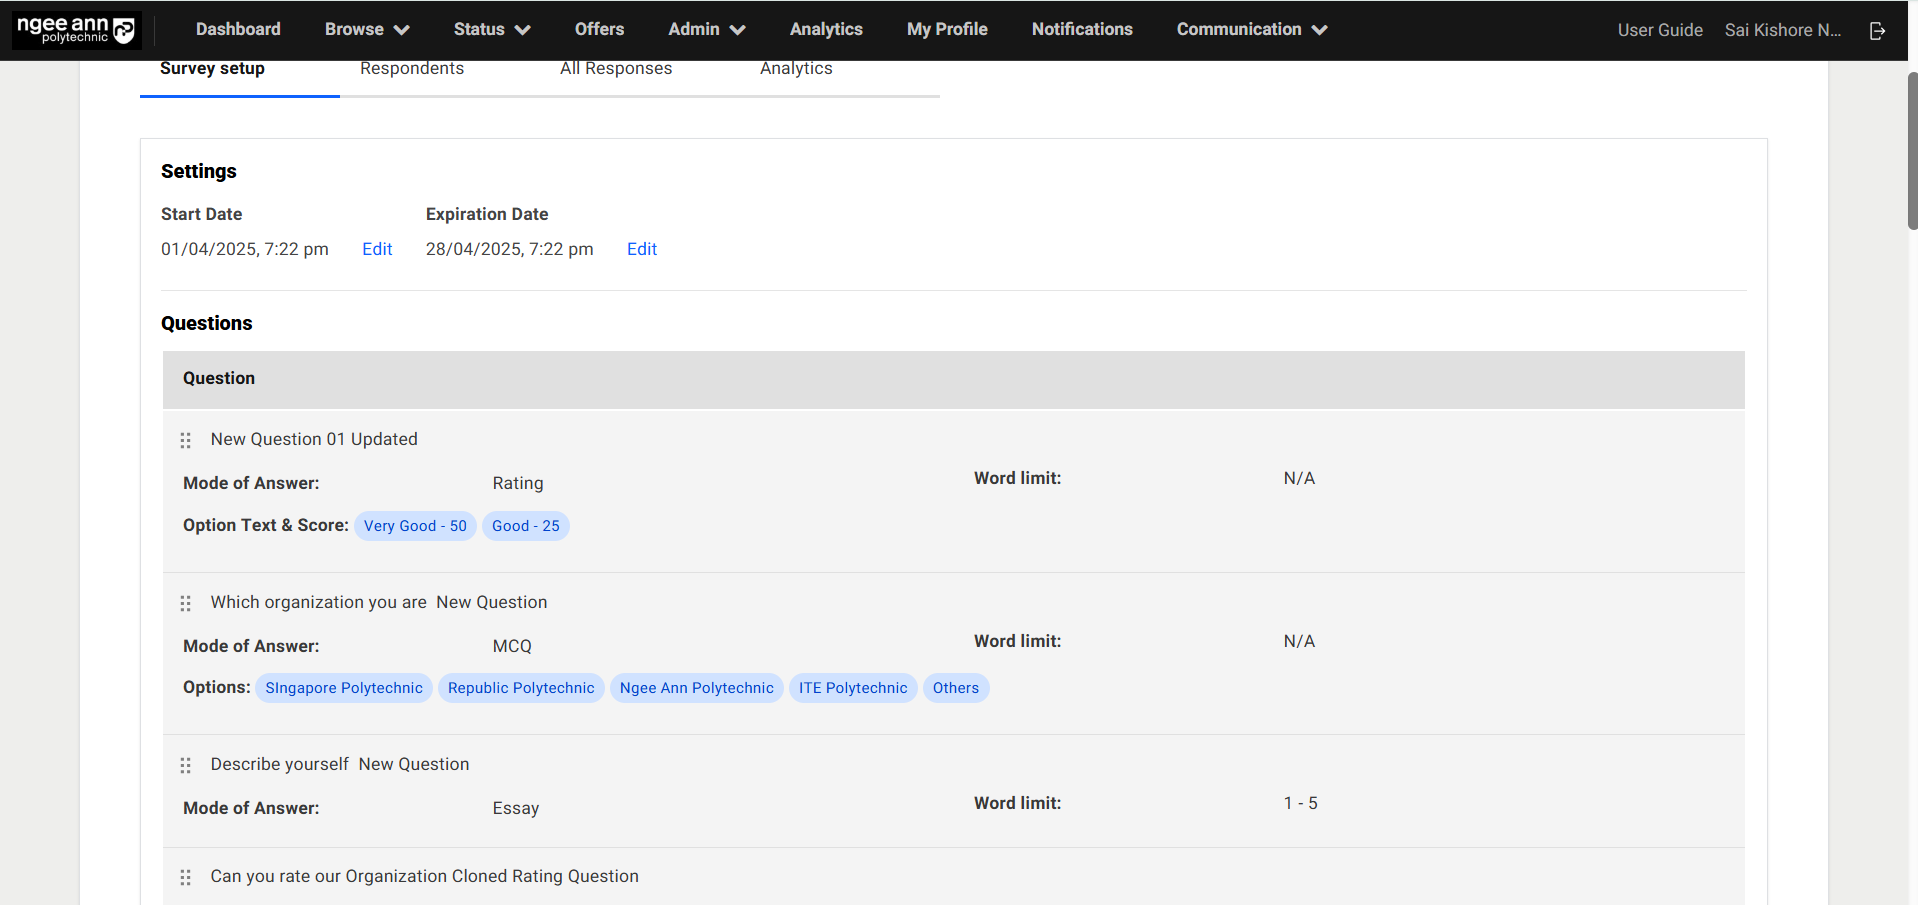Click the page vertical scrollbar
Image resolution: width=1918 pixels, height=905 pixels.
point(1912,150)
